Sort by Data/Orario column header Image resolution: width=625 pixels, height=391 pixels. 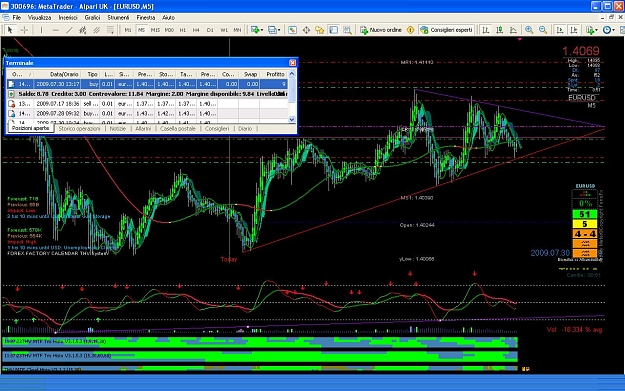[x=58, y=74]
